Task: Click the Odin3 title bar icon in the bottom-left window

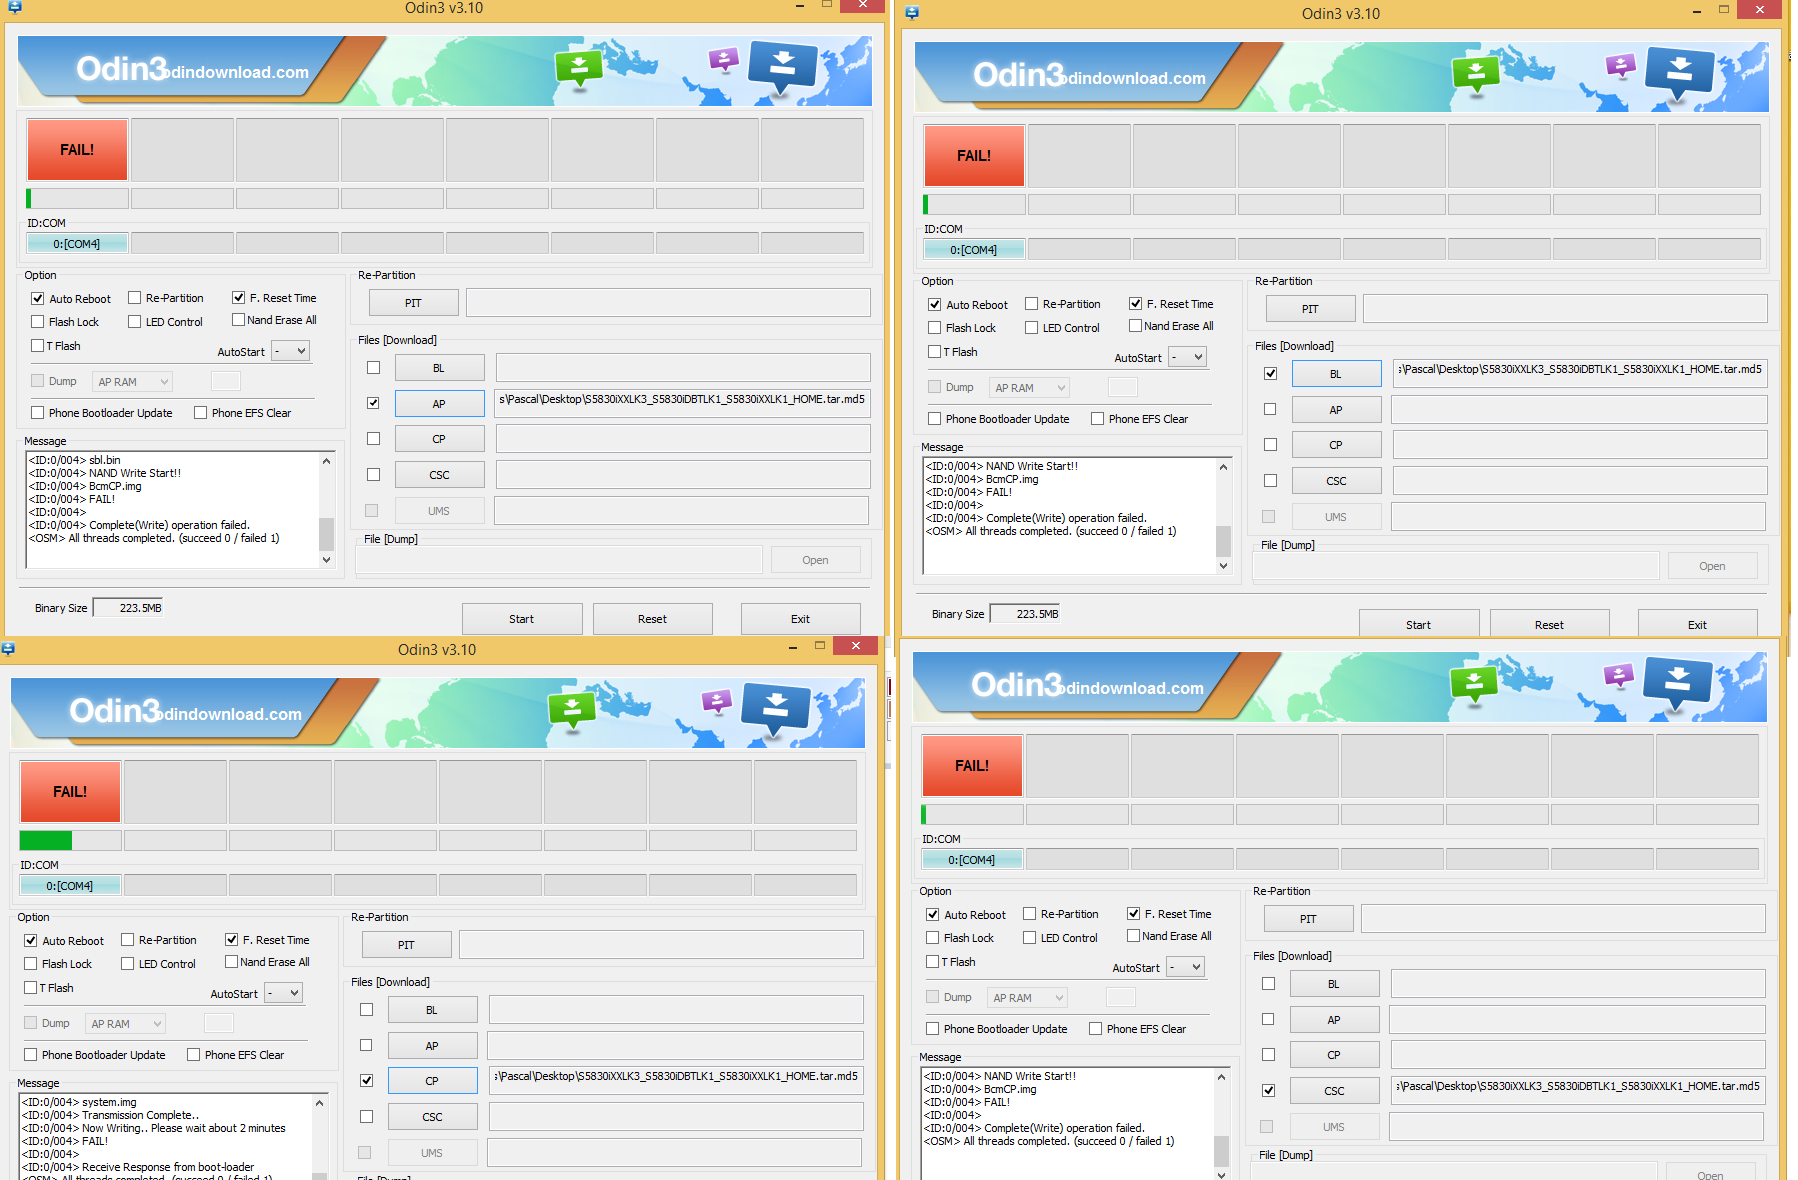Action: point(8,649)
